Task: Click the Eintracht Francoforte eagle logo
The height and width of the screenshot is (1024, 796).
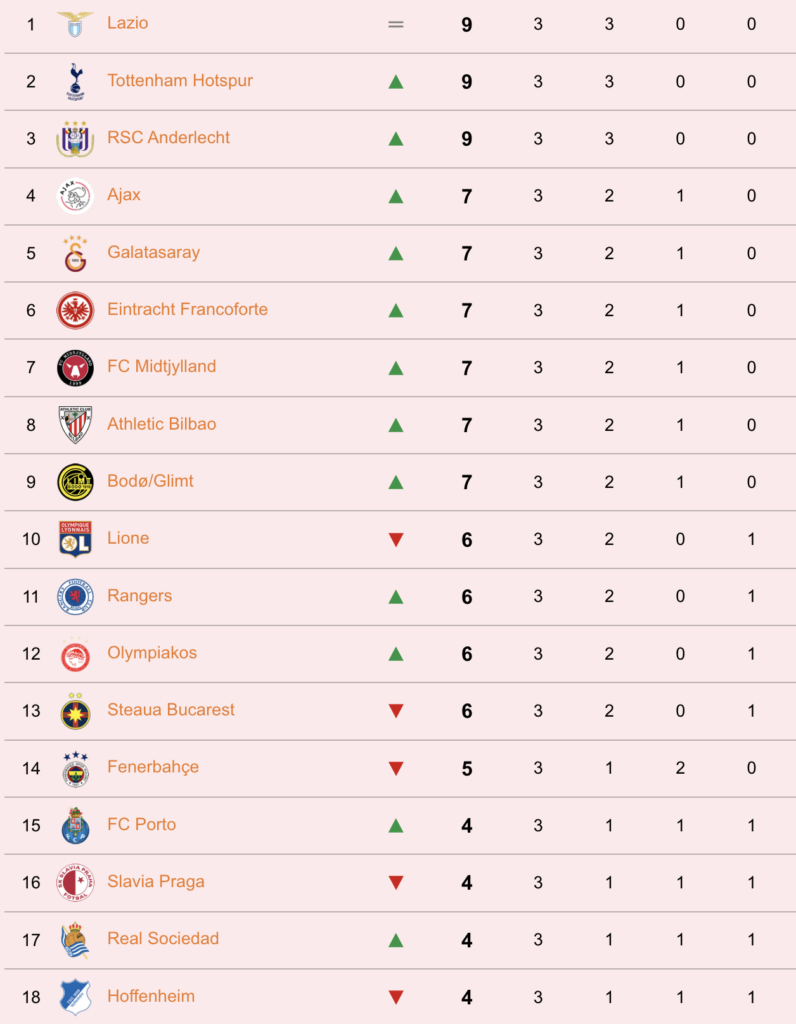Action: 75,310
